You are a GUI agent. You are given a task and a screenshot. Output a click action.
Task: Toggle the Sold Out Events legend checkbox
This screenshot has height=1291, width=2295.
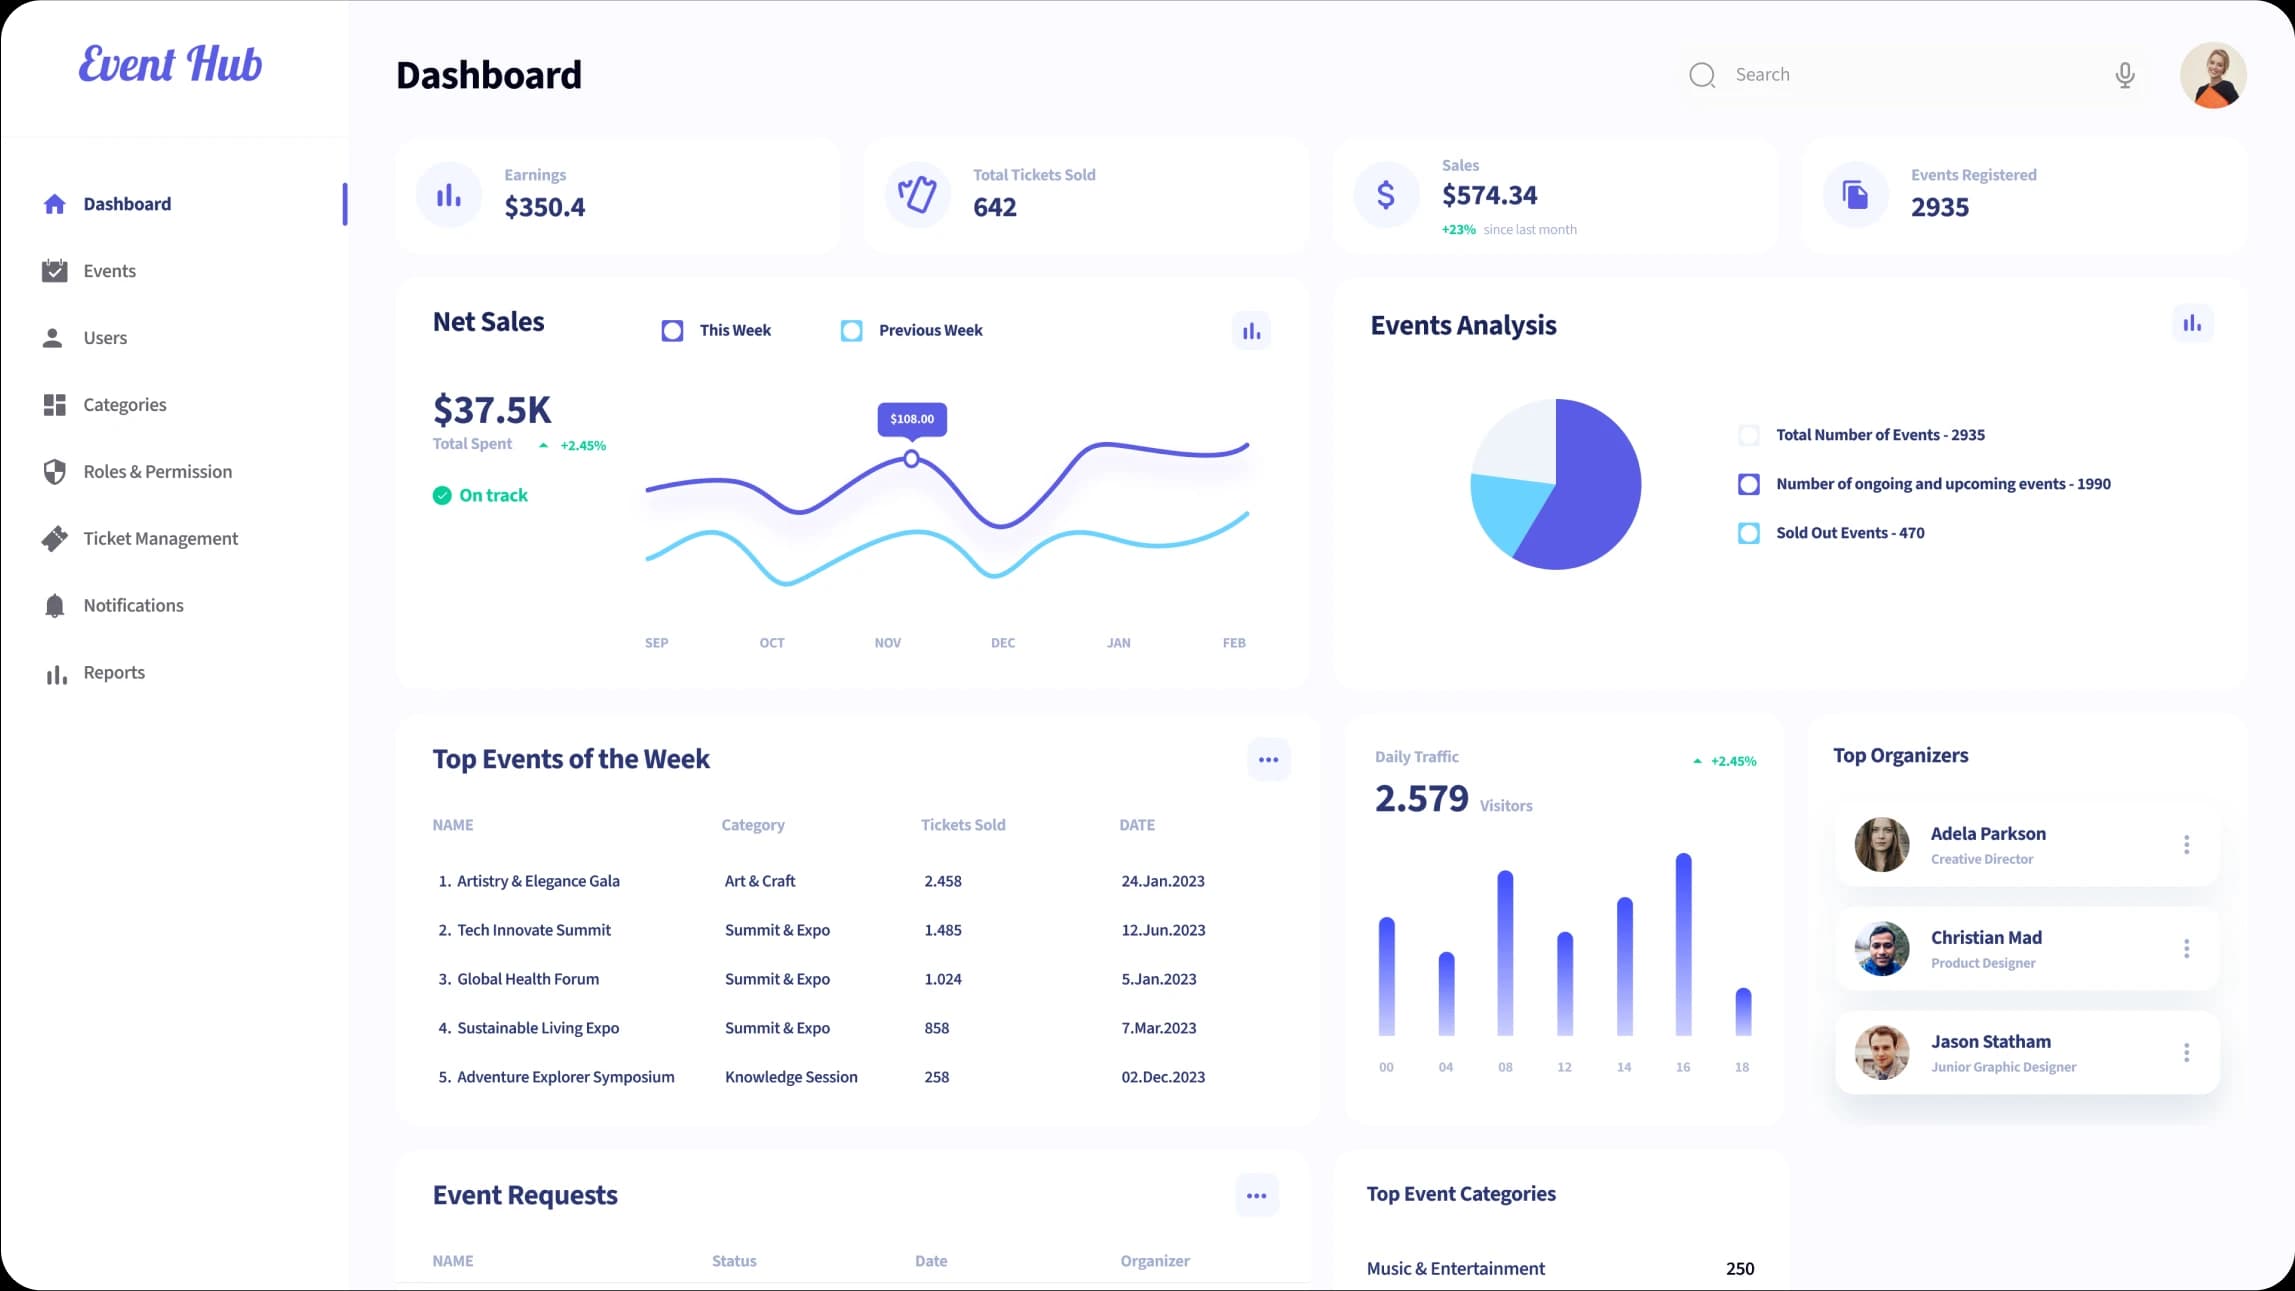[1750, 531]
